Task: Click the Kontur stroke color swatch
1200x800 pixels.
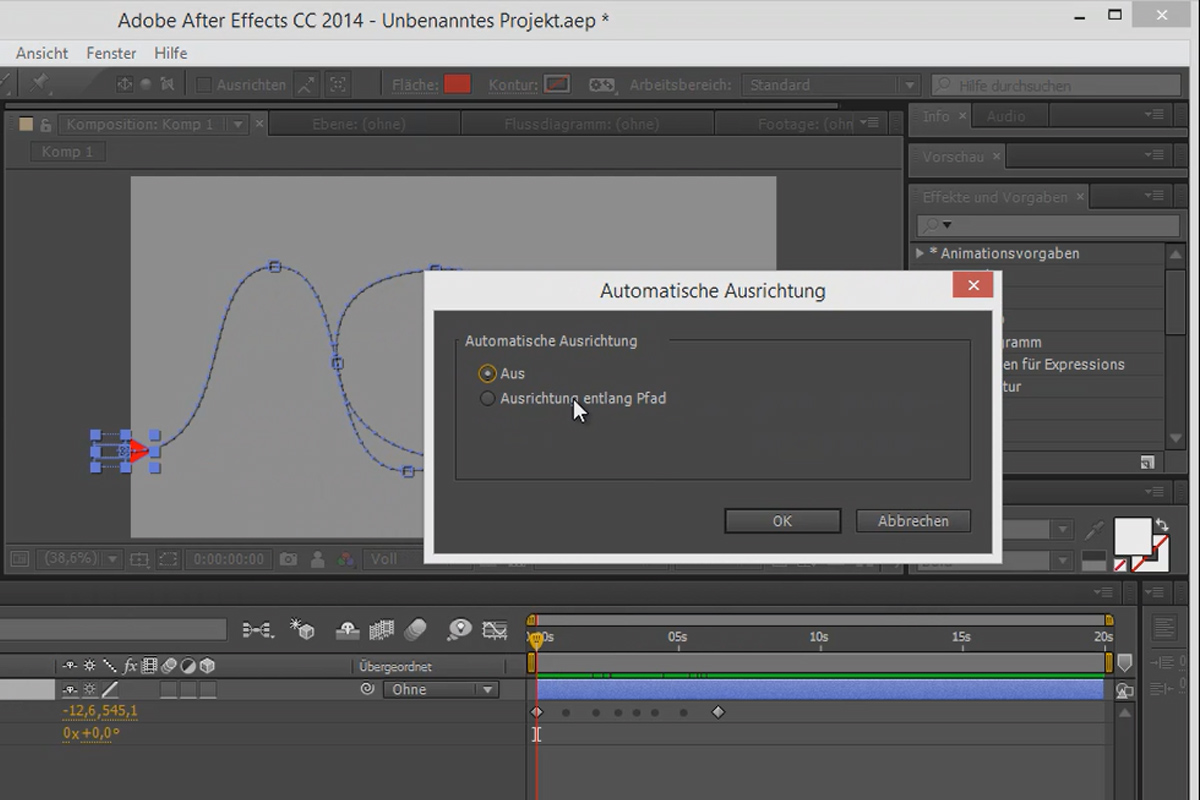Action: [557, 85]
